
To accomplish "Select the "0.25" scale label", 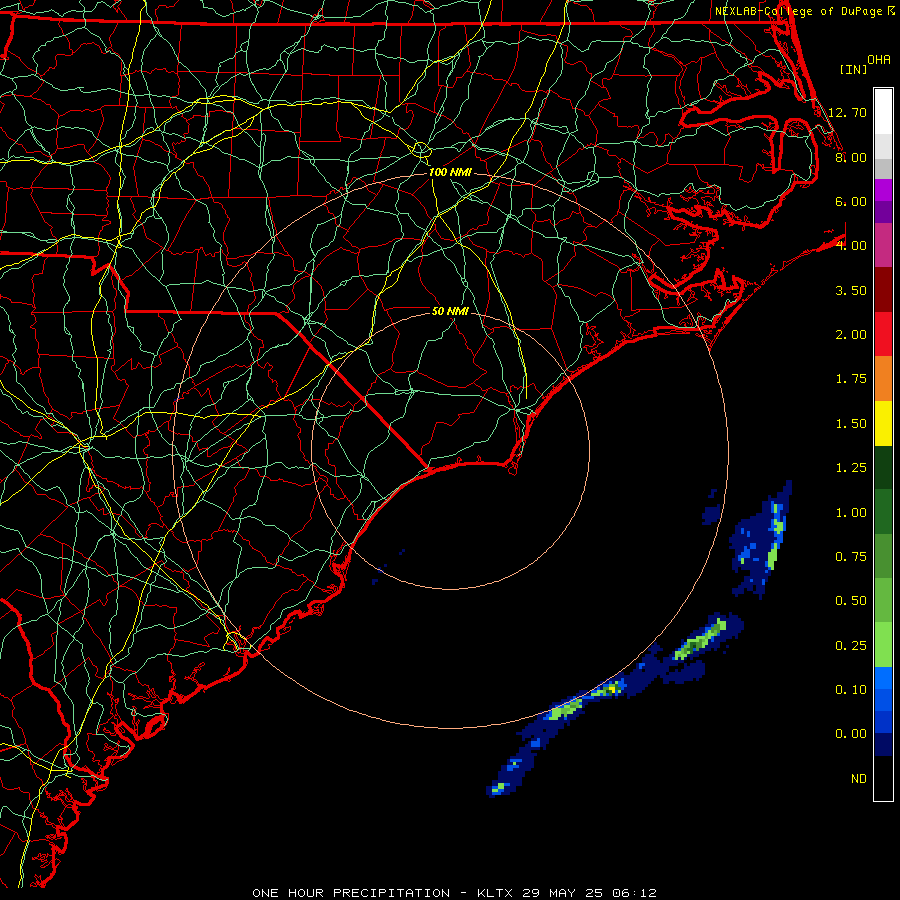I will [851, 646].
